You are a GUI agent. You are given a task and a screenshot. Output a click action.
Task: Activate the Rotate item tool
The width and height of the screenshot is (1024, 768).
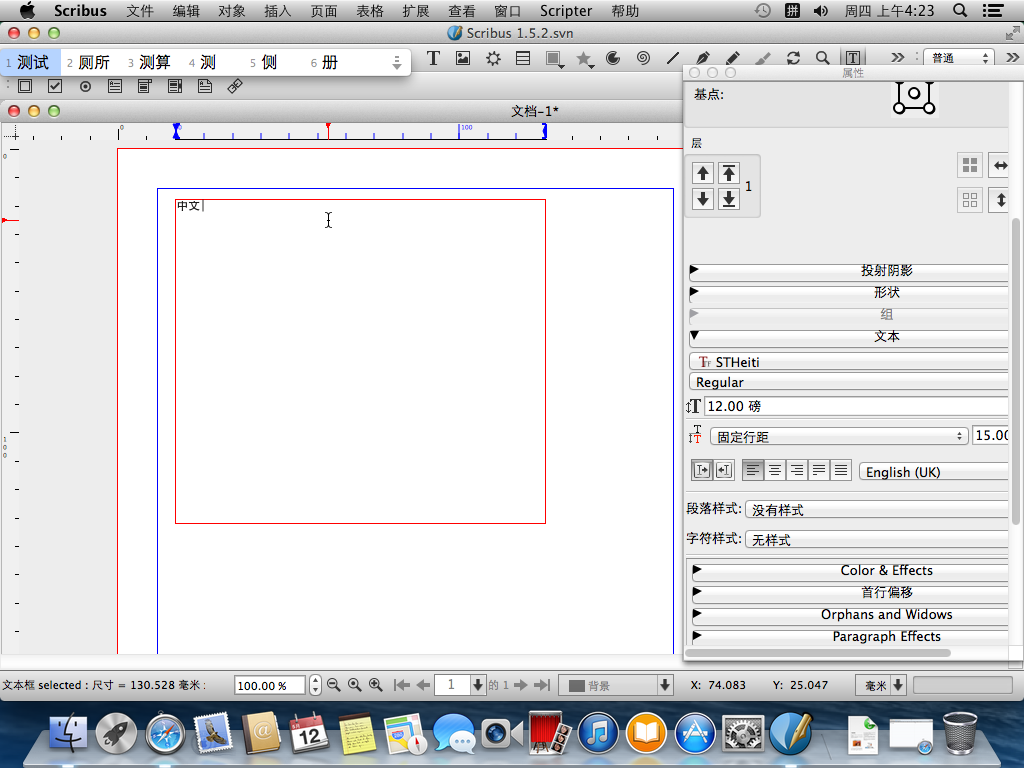click(793, 58)
